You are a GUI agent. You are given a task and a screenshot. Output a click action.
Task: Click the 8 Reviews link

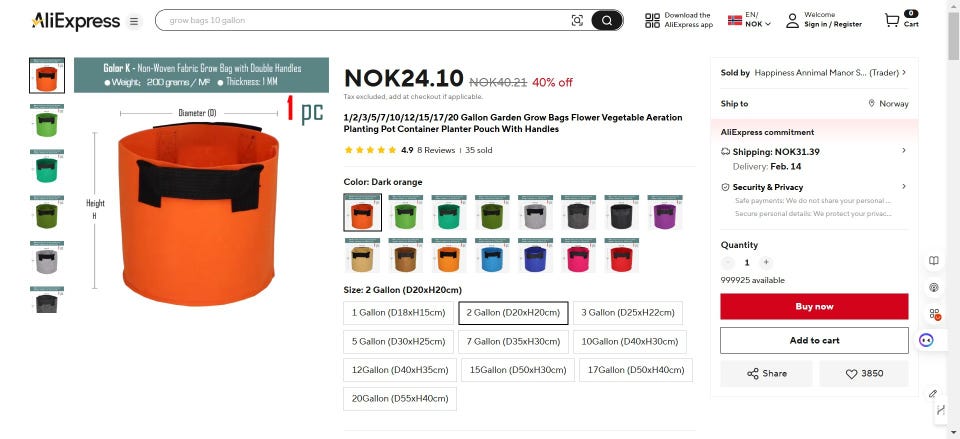(436, 150)
